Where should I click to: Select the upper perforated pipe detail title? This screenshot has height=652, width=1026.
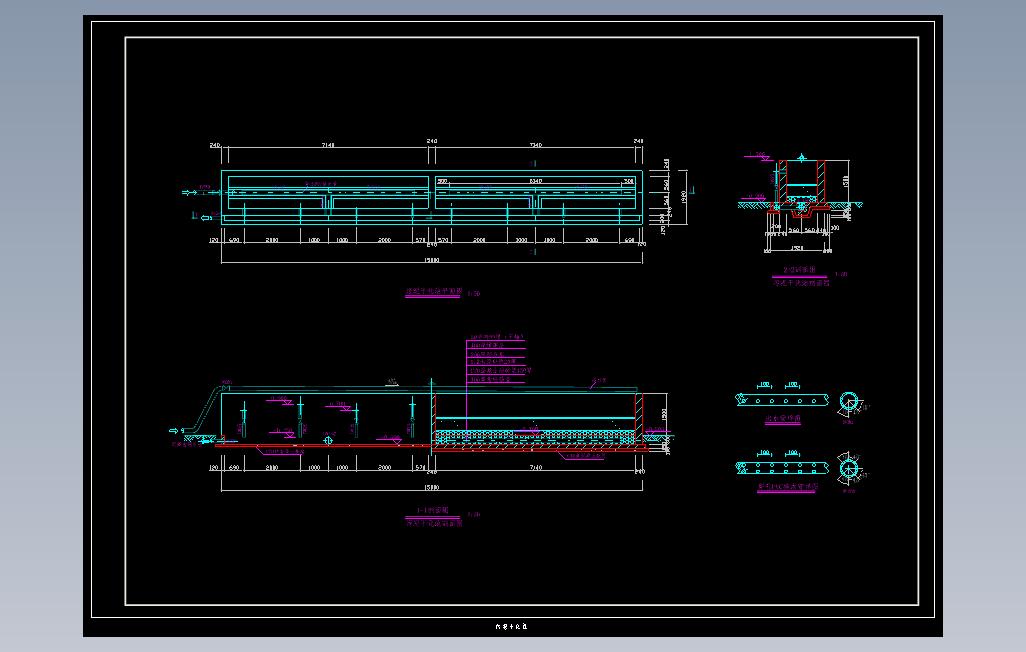click(x=783, y=418)
